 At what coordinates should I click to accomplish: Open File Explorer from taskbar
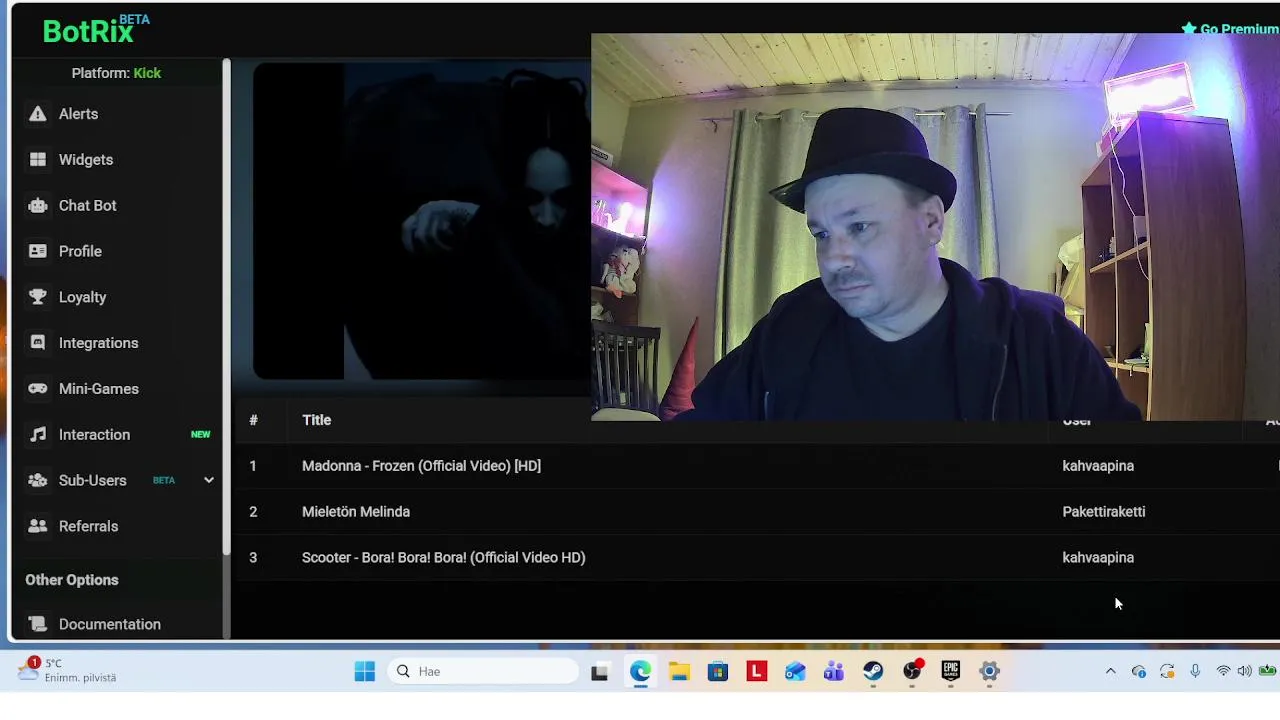point(679,672)
